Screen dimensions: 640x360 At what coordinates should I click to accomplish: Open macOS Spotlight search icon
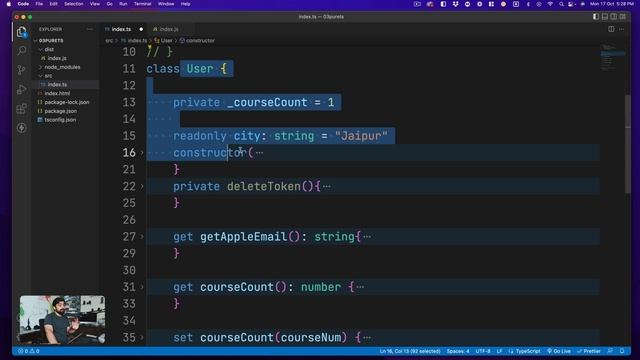(x=562, y=4)
